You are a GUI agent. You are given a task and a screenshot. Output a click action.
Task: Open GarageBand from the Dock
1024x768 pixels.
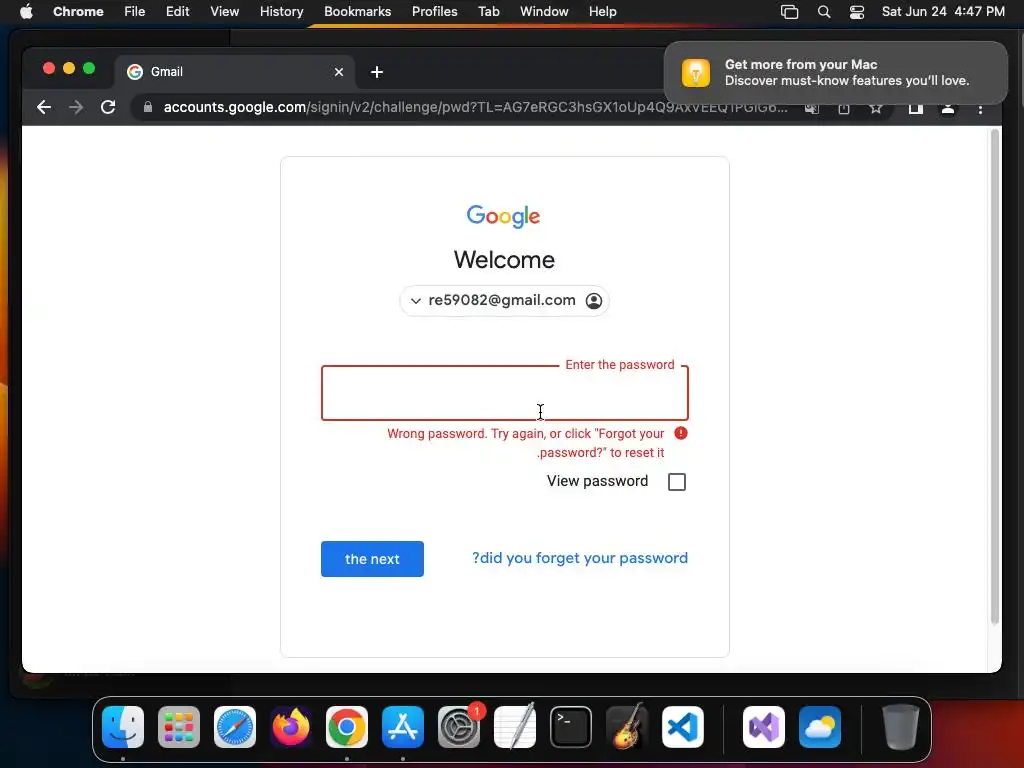[x=627, y=727]
